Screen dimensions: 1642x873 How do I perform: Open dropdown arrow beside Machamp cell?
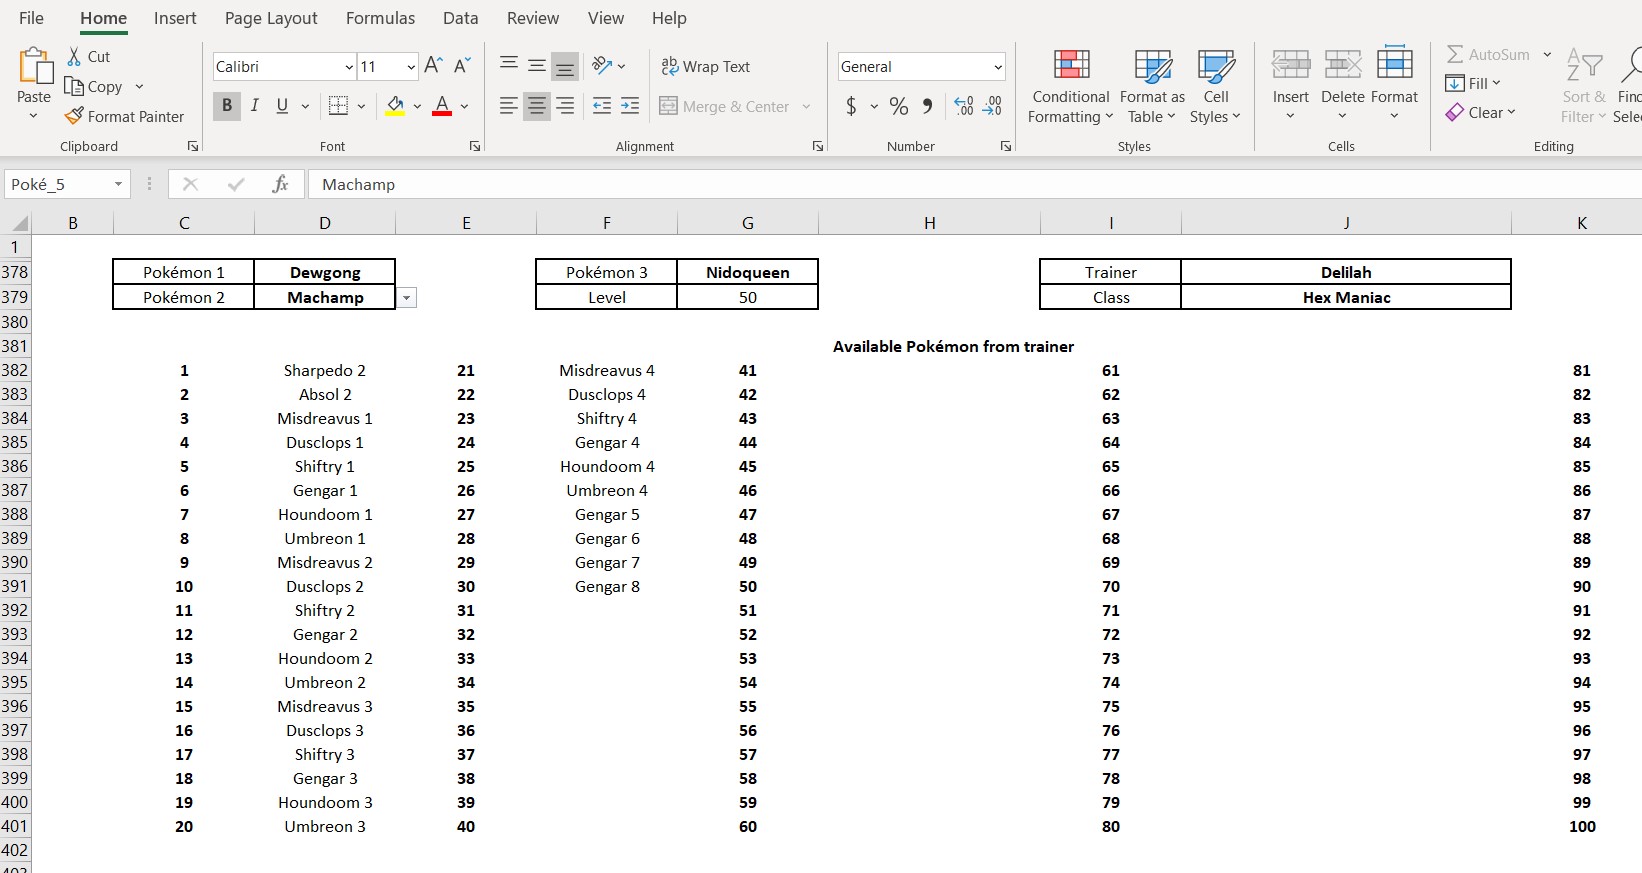[x=407, y=298]
